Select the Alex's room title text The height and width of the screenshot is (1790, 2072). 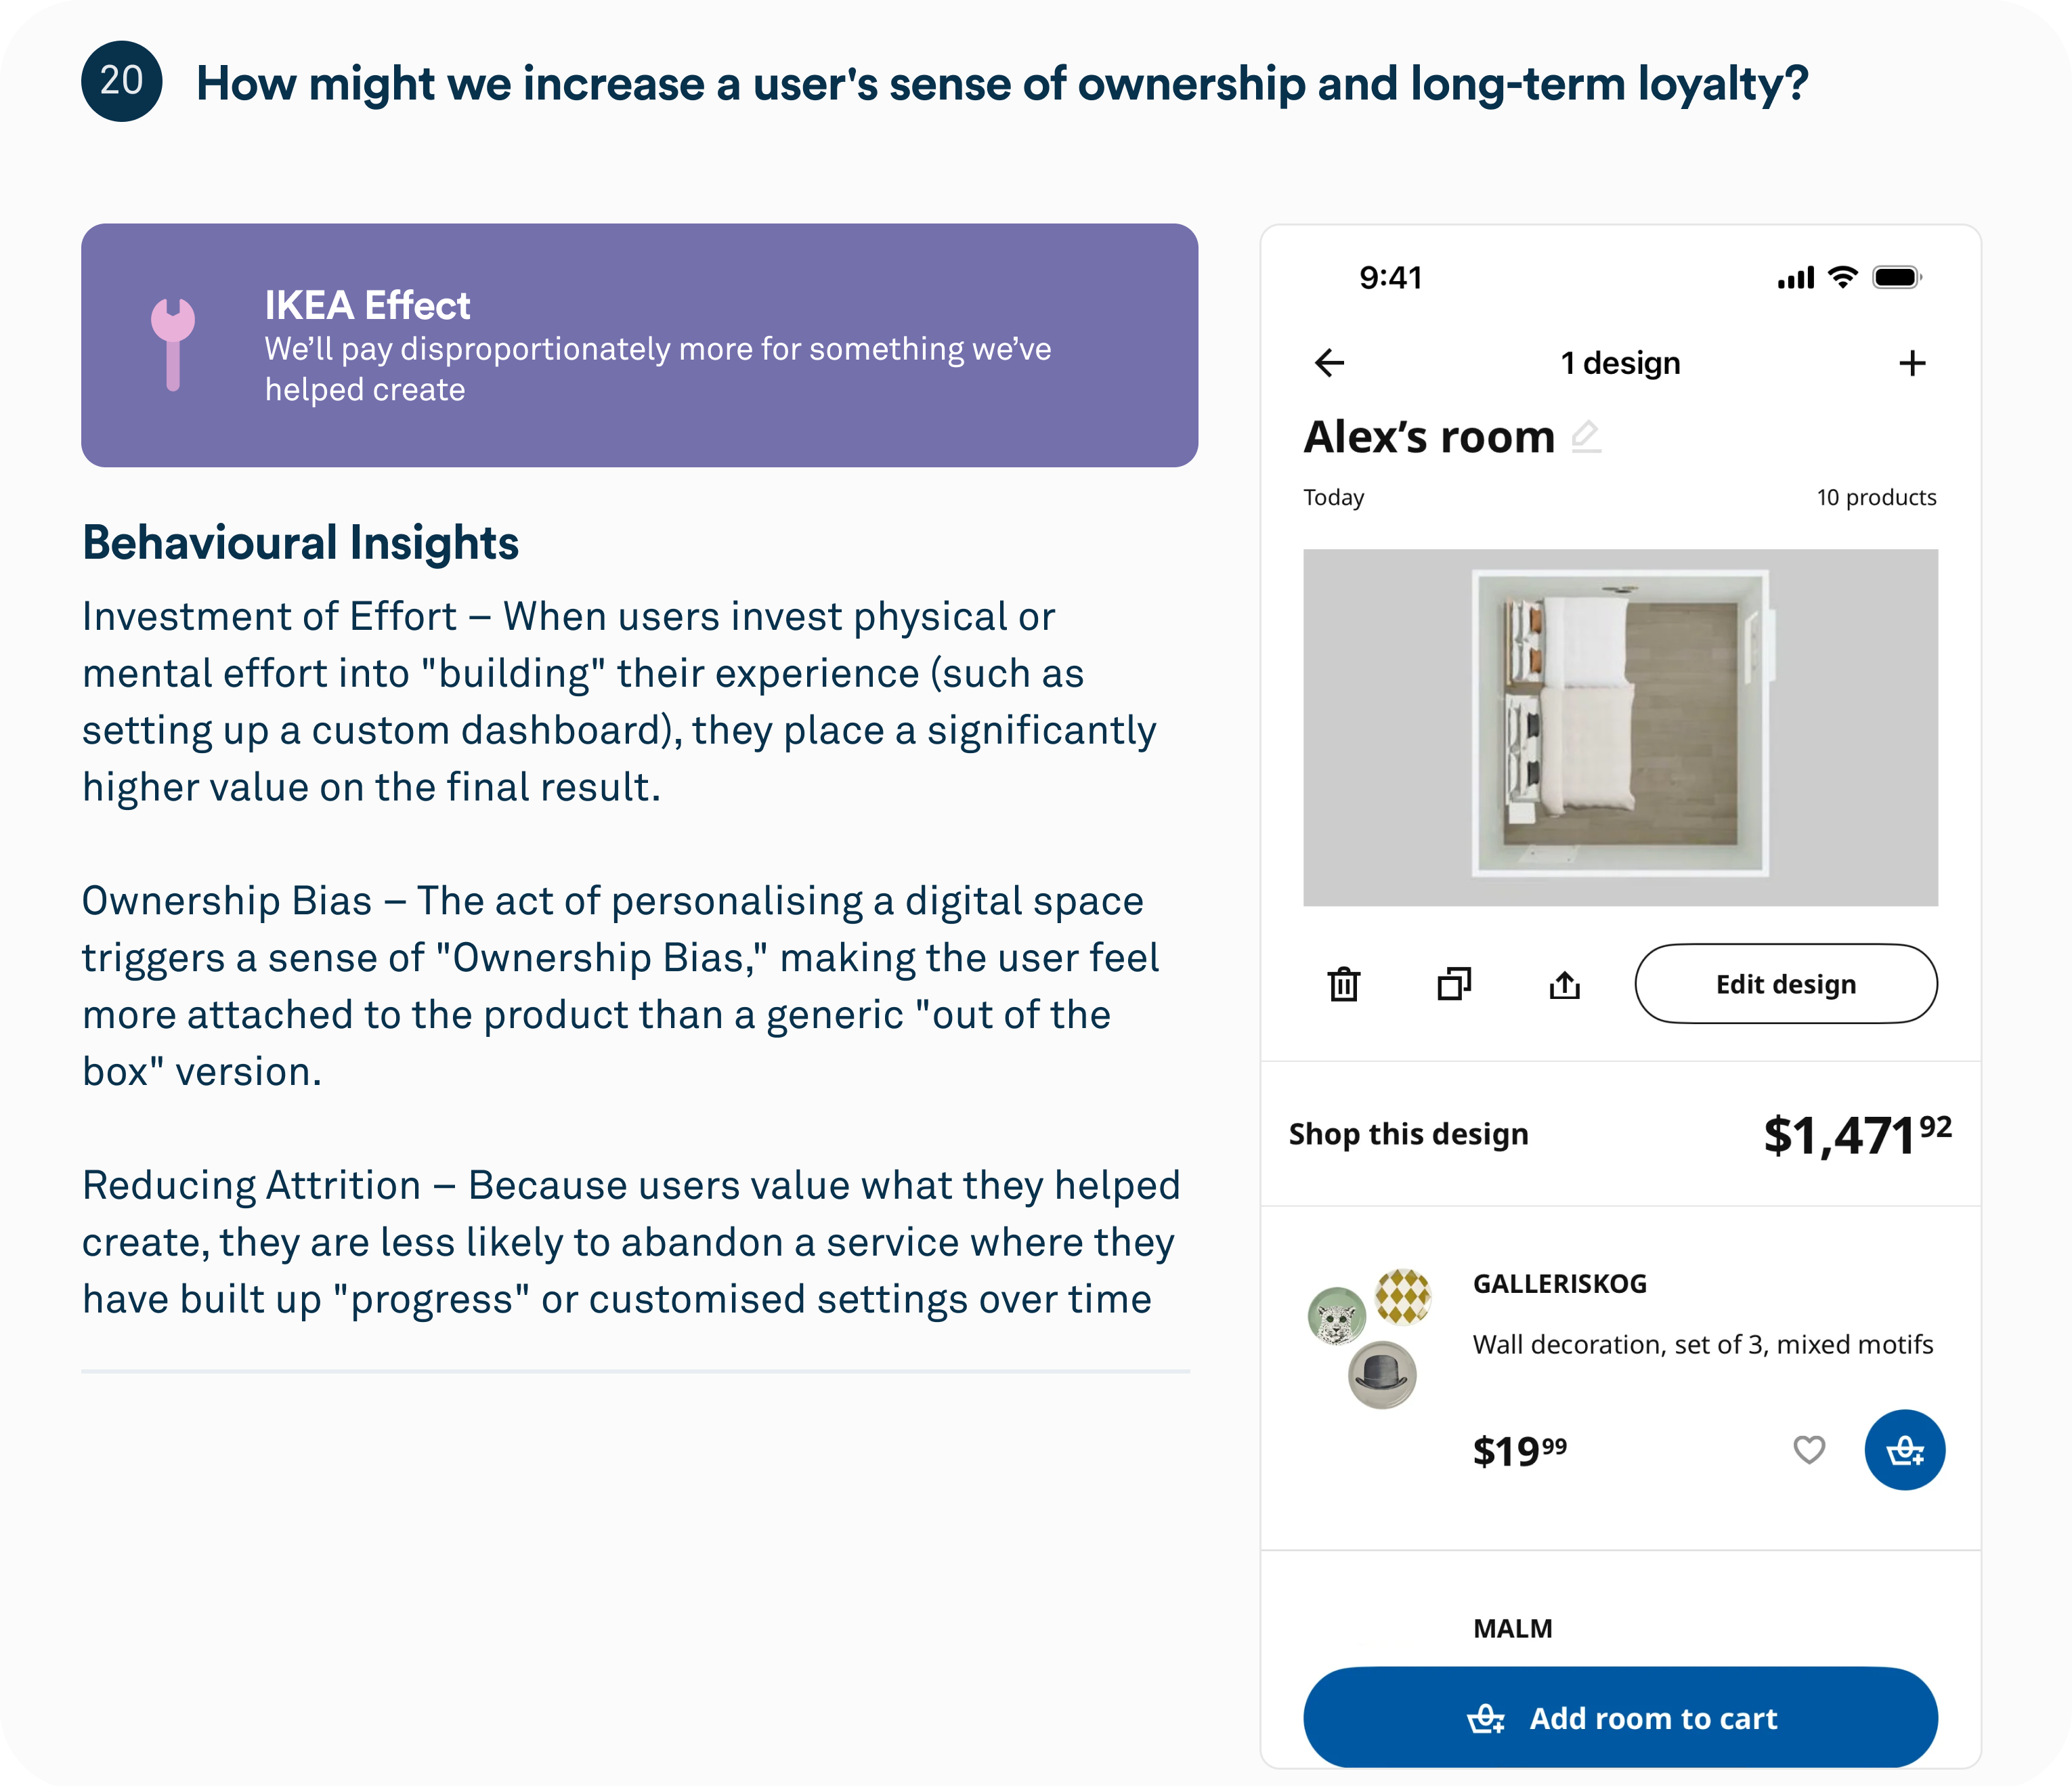point(1429,437)
